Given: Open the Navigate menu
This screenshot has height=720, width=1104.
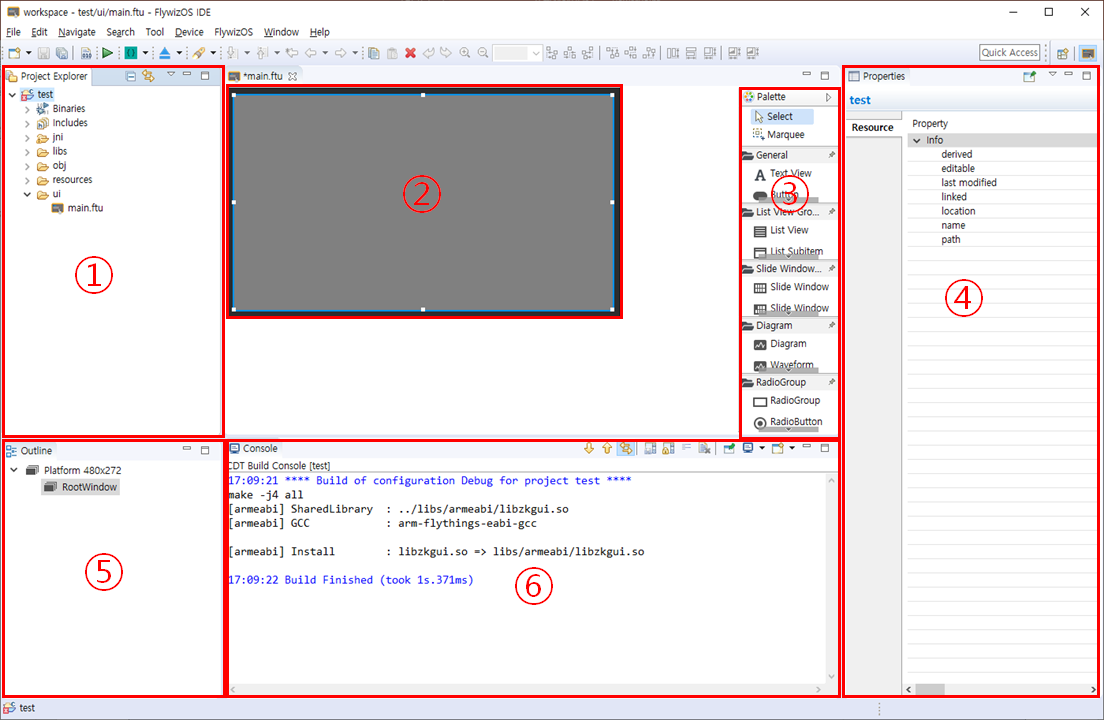Looking at the screenshot, I should (x=77, y=32).
